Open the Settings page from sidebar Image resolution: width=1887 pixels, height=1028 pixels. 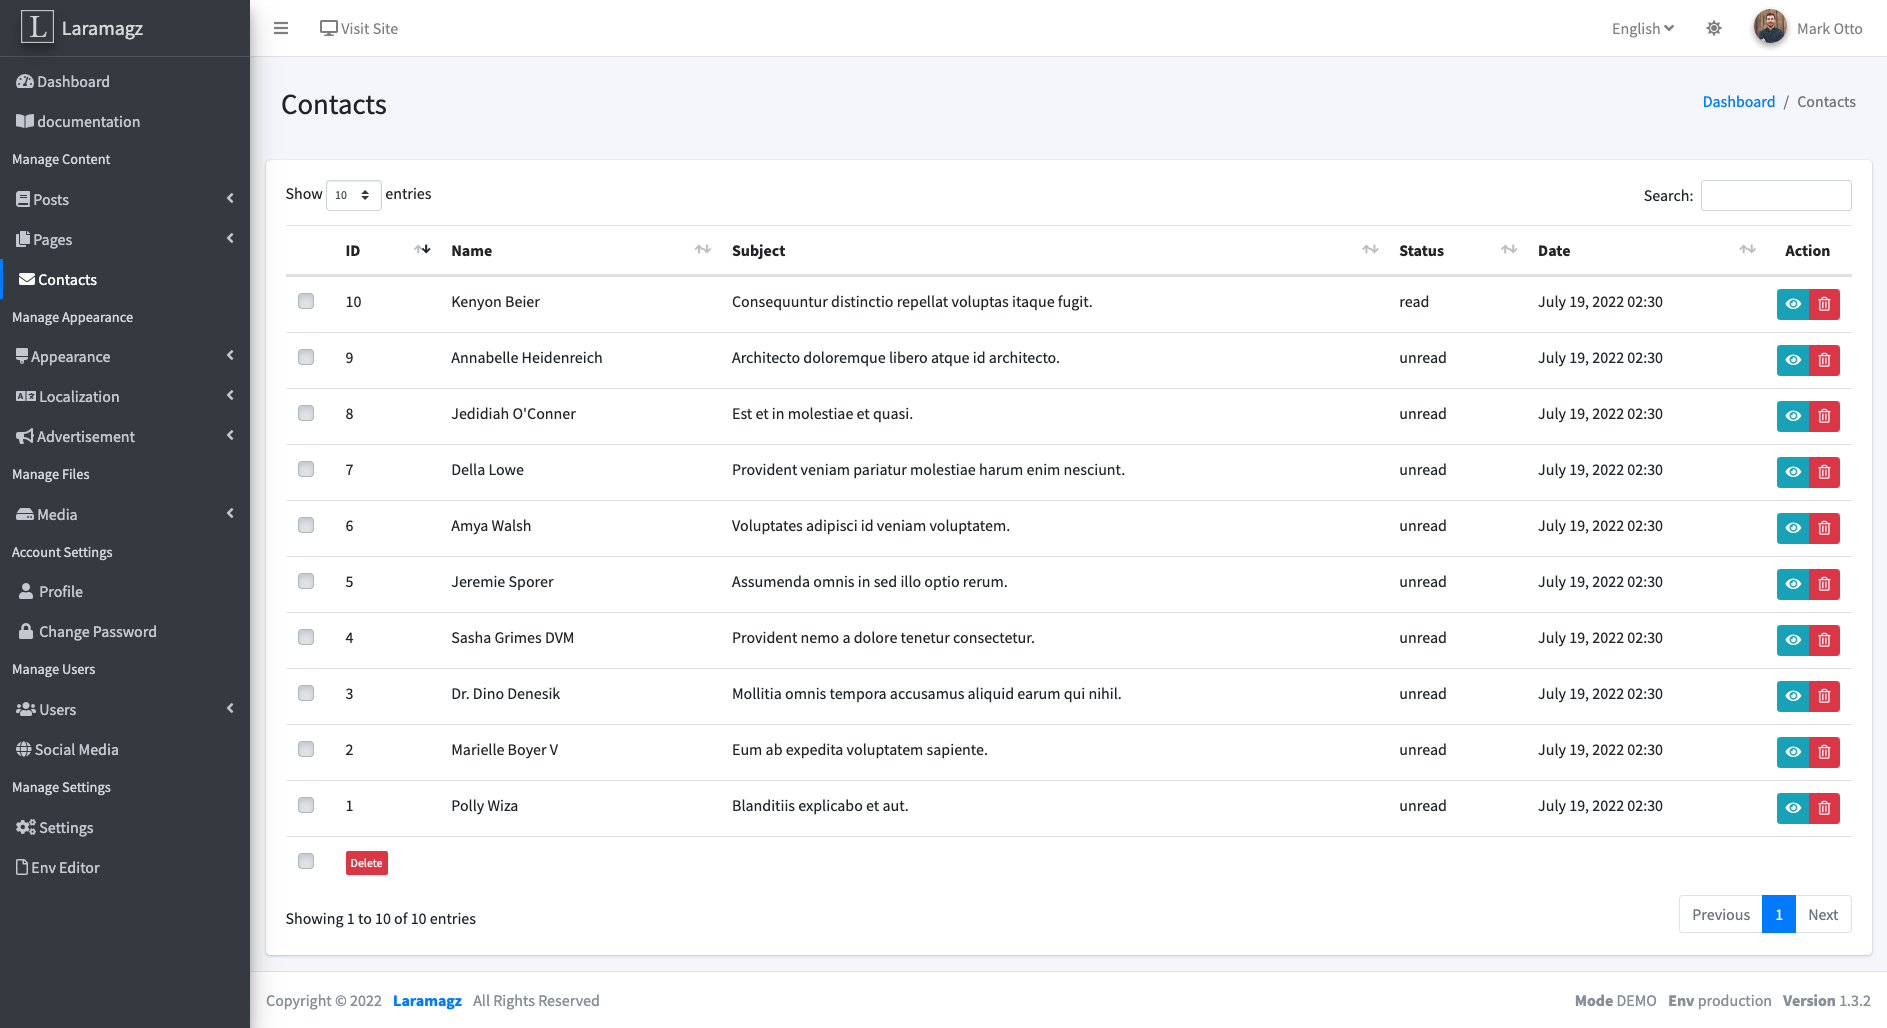point(66,827)
